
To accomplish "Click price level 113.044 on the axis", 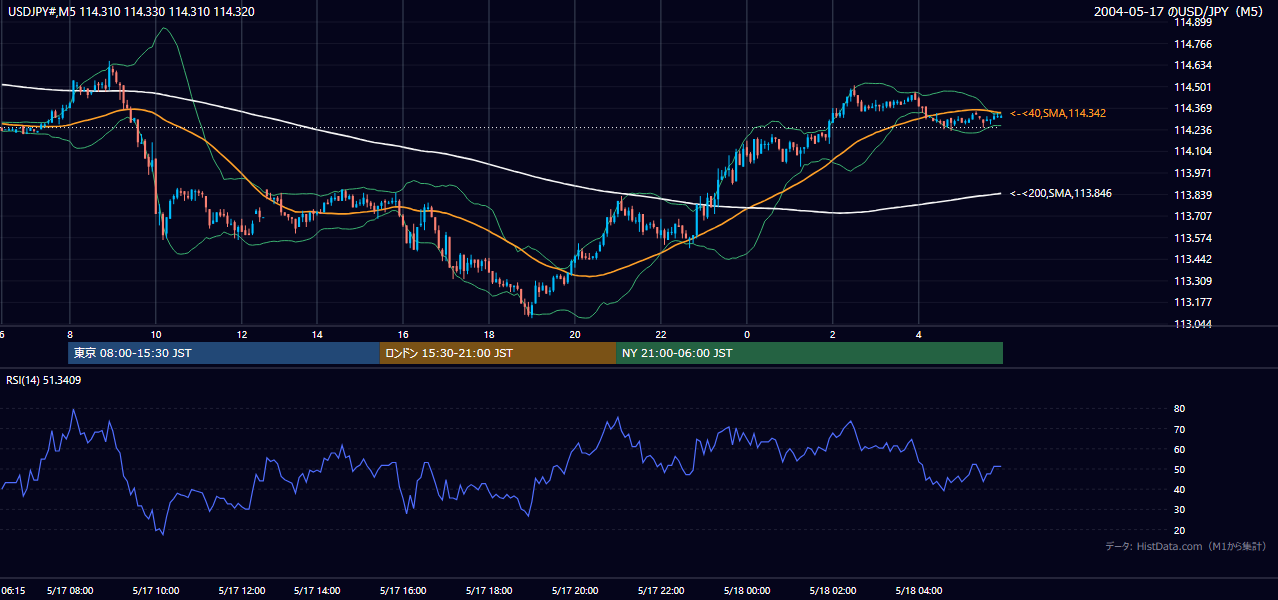I will coord(1193,324).
